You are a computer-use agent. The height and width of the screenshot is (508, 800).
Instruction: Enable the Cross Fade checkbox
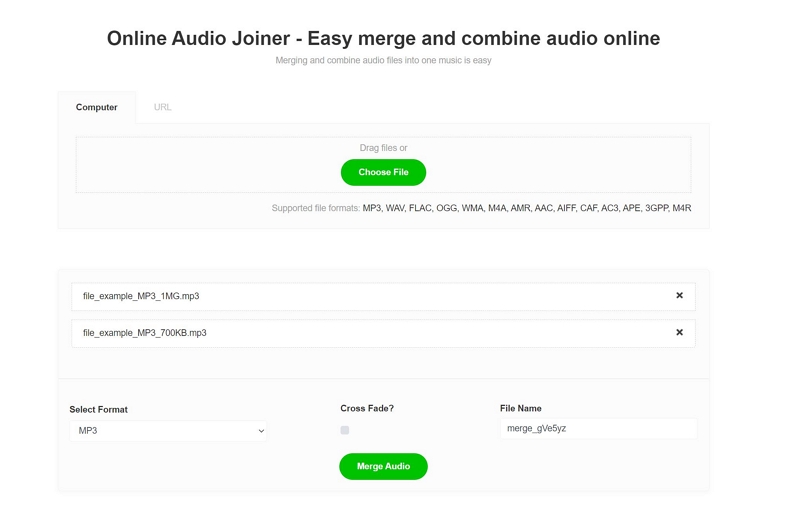pyautogui.click(x=345, y=430)
